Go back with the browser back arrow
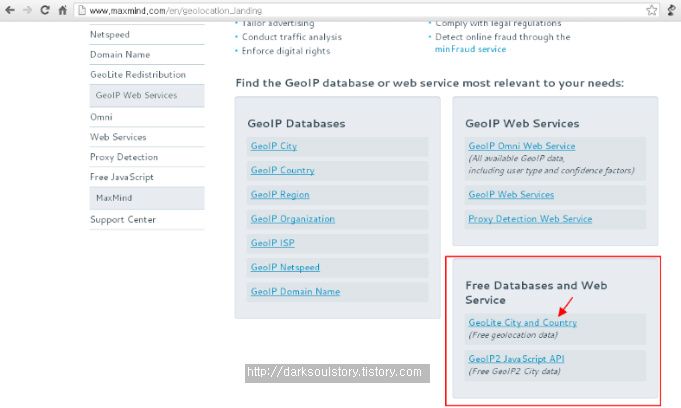The height and width of the screenshot is (408, 681). point(10,10)
